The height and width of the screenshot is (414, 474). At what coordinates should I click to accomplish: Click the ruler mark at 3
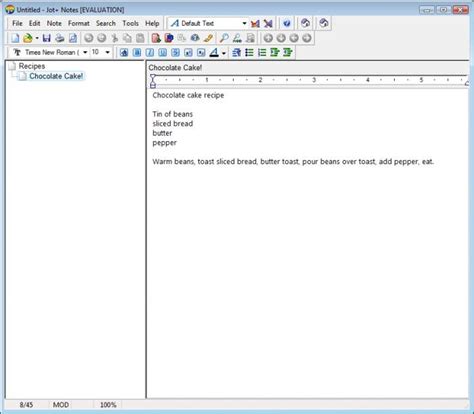coord(314,80)
